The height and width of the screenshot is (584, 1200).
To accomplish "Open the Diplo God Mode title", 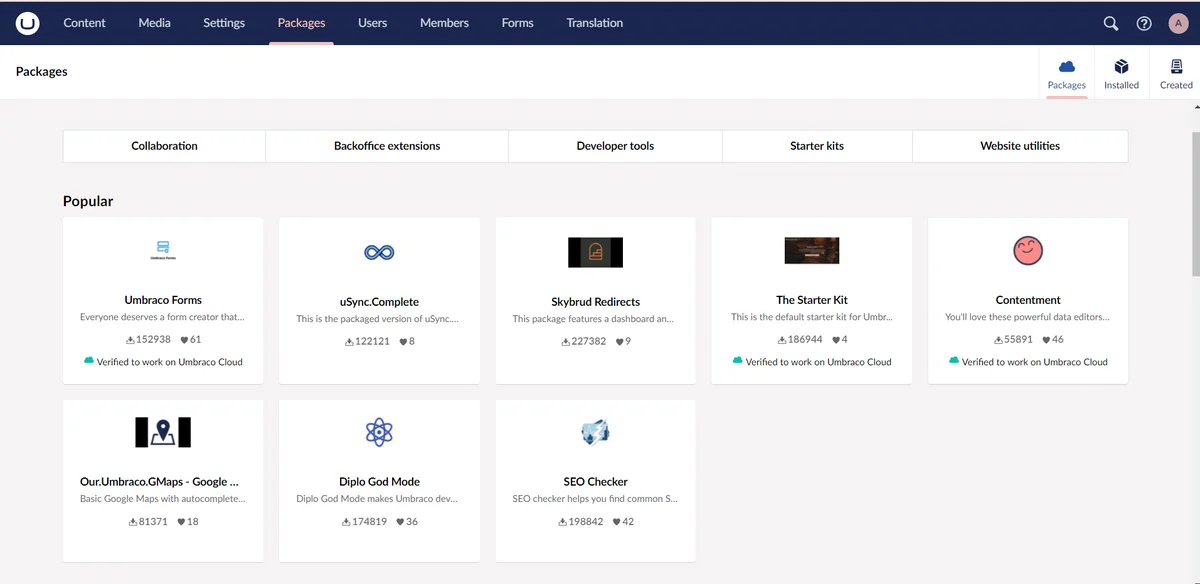I will (x=379, y=482).
